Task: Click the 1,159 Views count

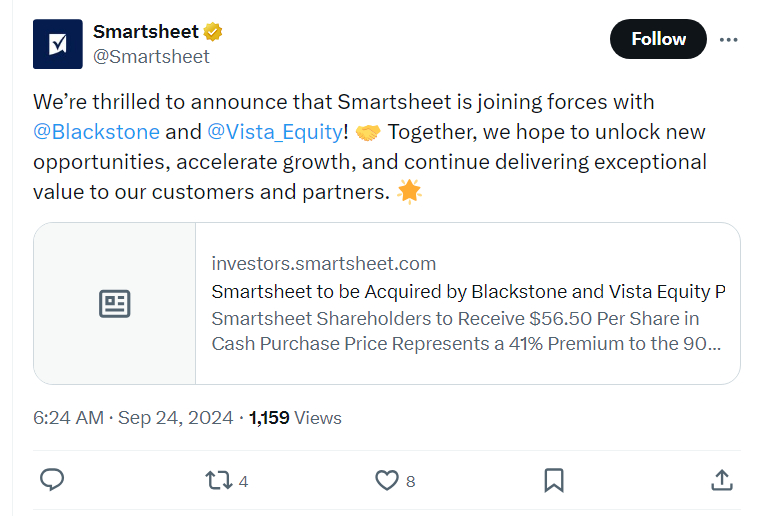Action: (295, 418)
